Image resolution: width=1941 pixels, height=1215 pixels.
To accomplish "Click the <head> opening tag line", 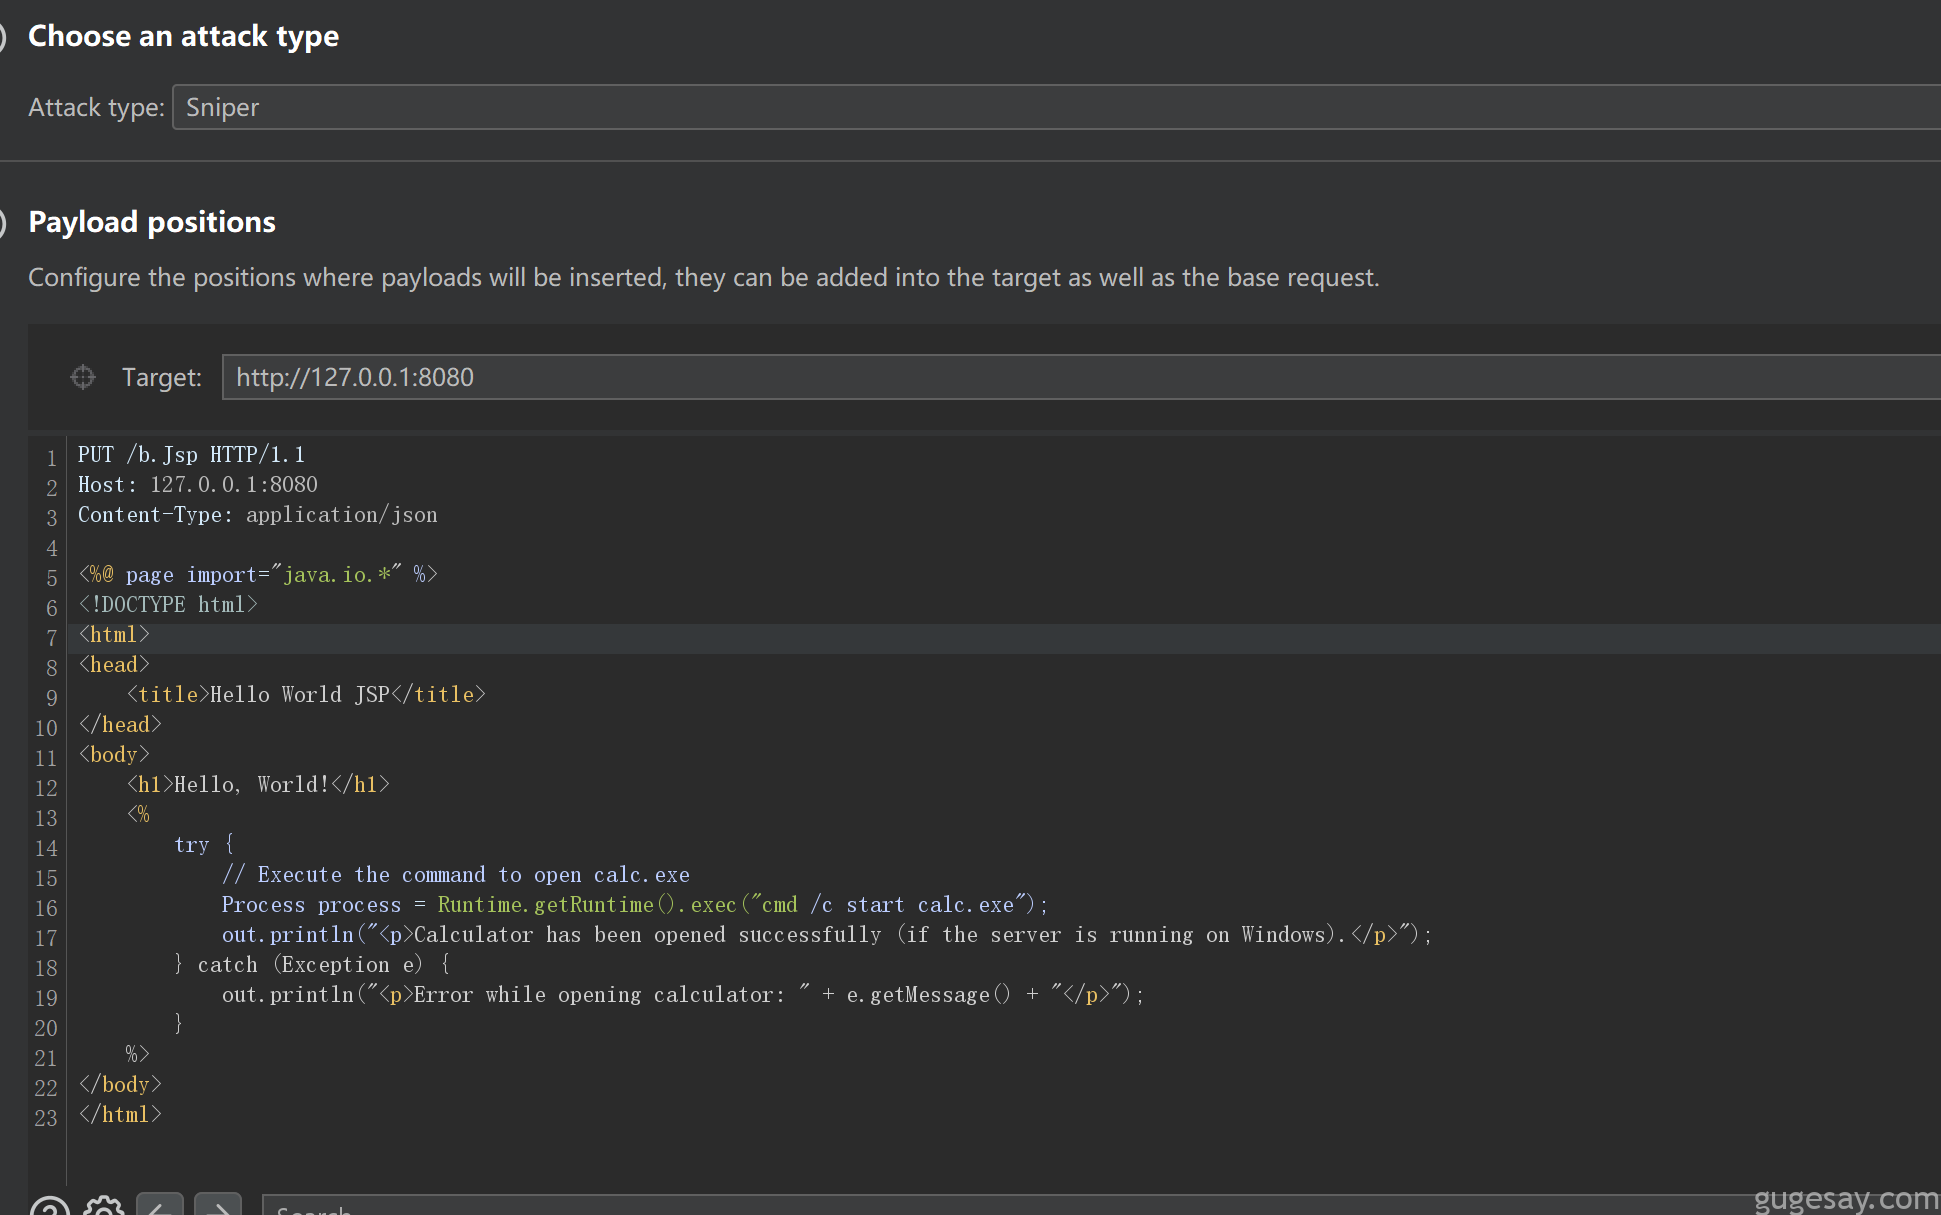I will (114, 665).
